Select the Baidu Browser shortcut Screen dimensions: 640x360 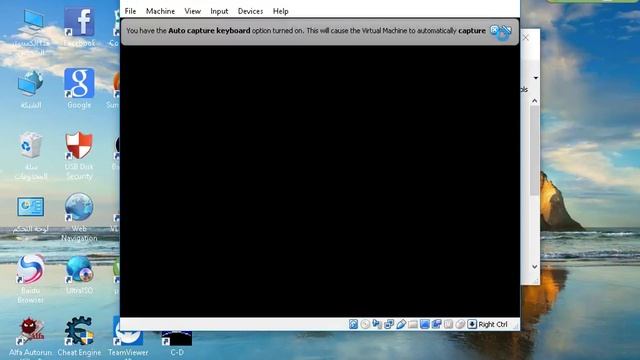tap(31, 279)
